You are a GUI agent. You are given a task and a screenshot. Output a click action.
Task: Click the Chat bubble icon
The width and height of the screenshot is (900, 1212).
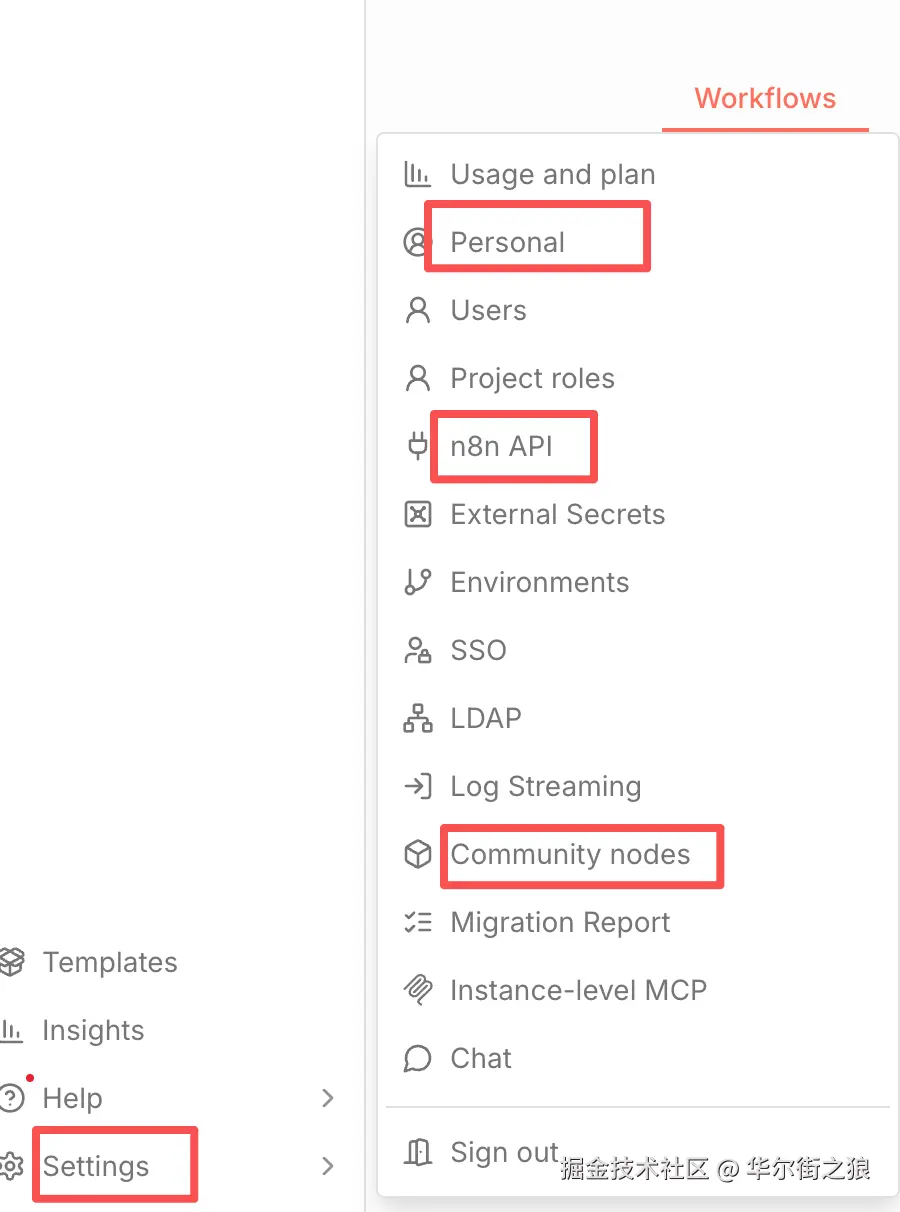tap(417, 1058)
